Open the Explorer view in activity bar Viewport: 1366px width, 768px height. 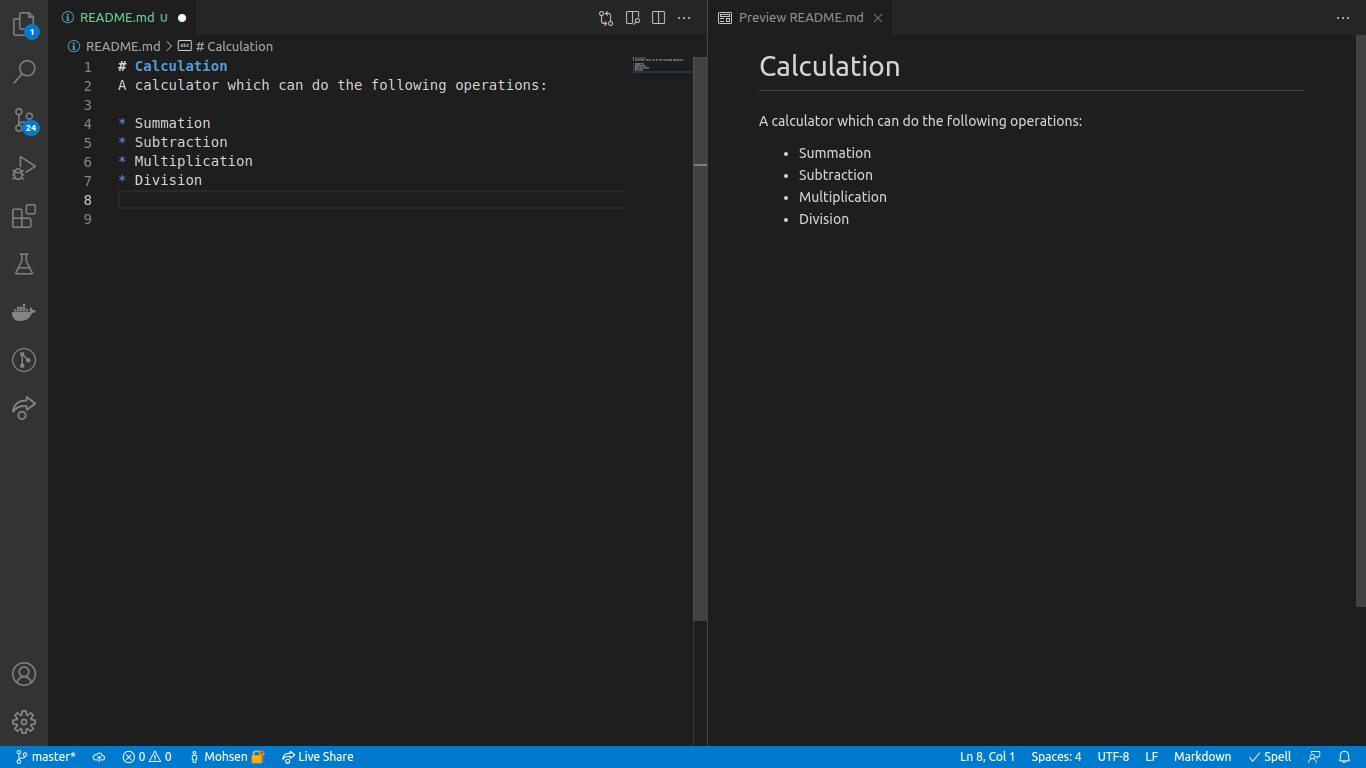[x=24, y=24]
